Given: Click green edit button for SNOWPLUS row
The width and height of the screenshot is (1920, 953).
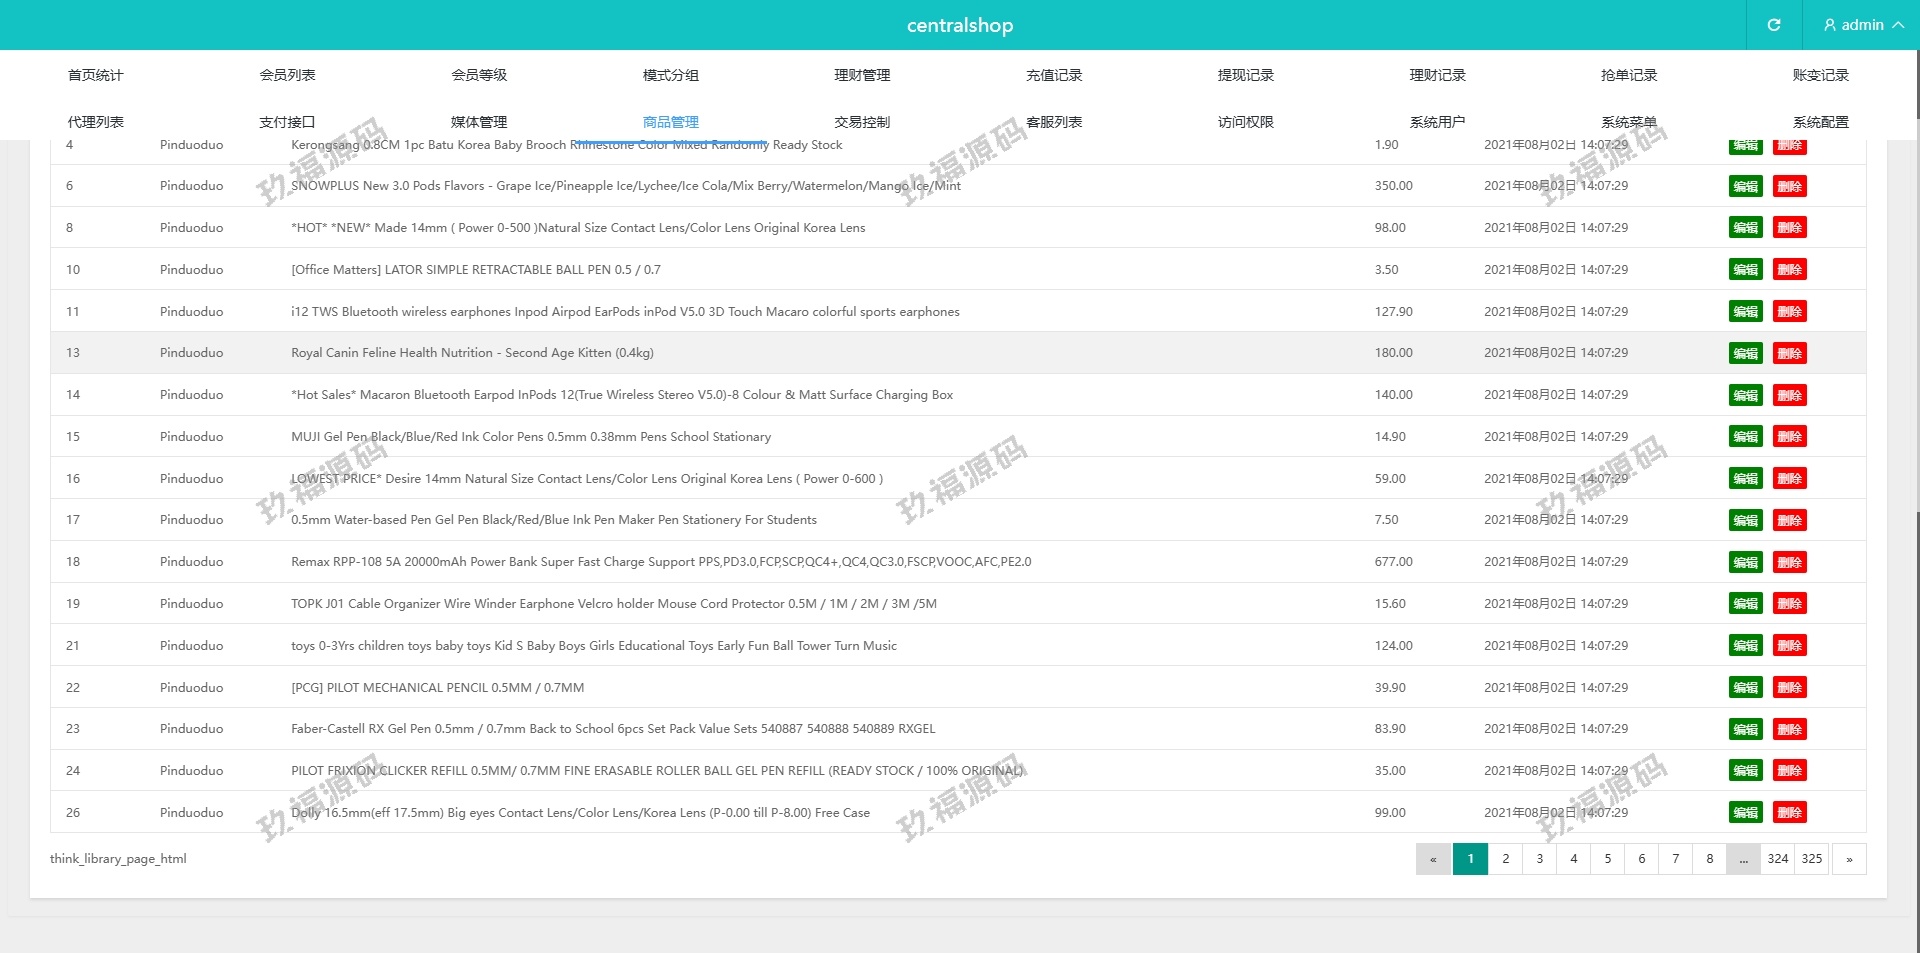Looking at the screenshot, I should [x=1745, y=187].
